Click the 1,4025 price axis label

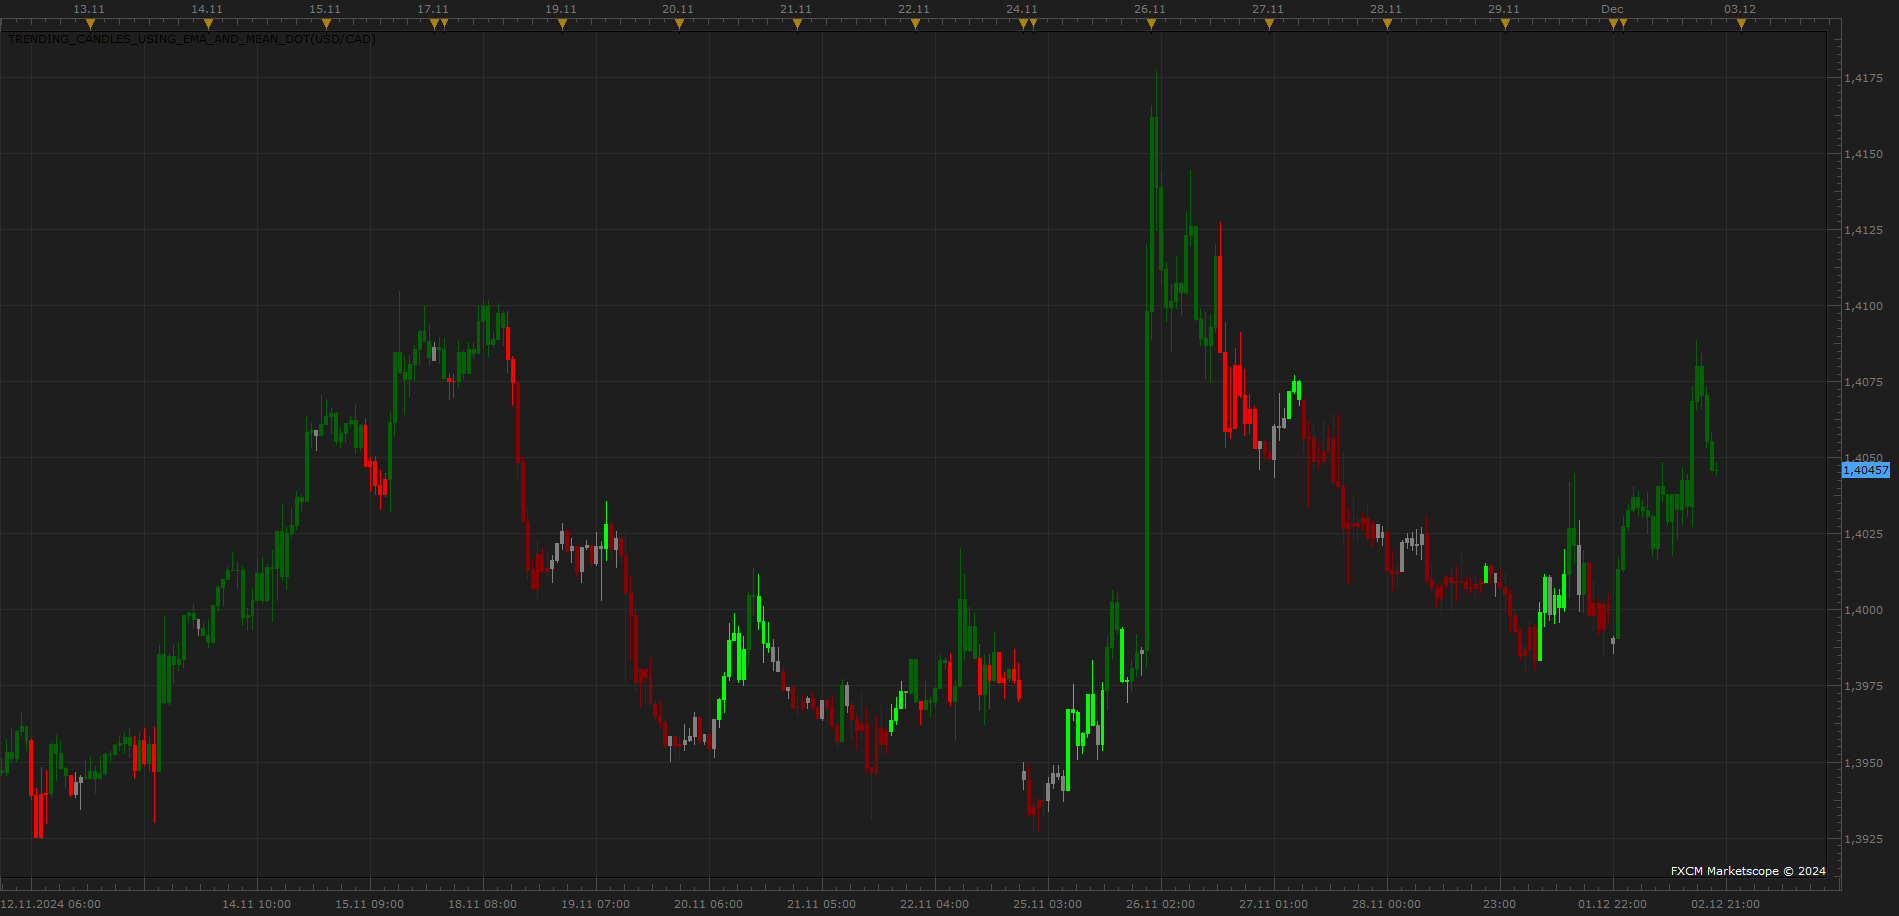[x=1863, y=534]
